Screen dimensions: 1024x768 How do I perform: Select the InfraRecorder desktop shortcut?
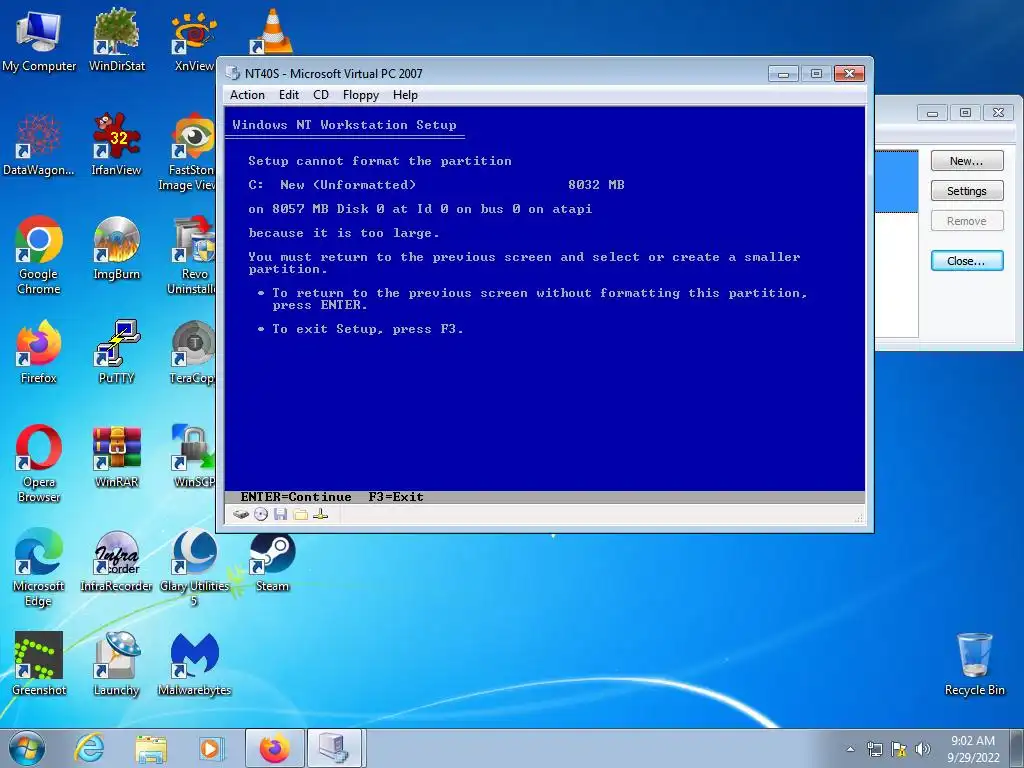pos(116,561)
